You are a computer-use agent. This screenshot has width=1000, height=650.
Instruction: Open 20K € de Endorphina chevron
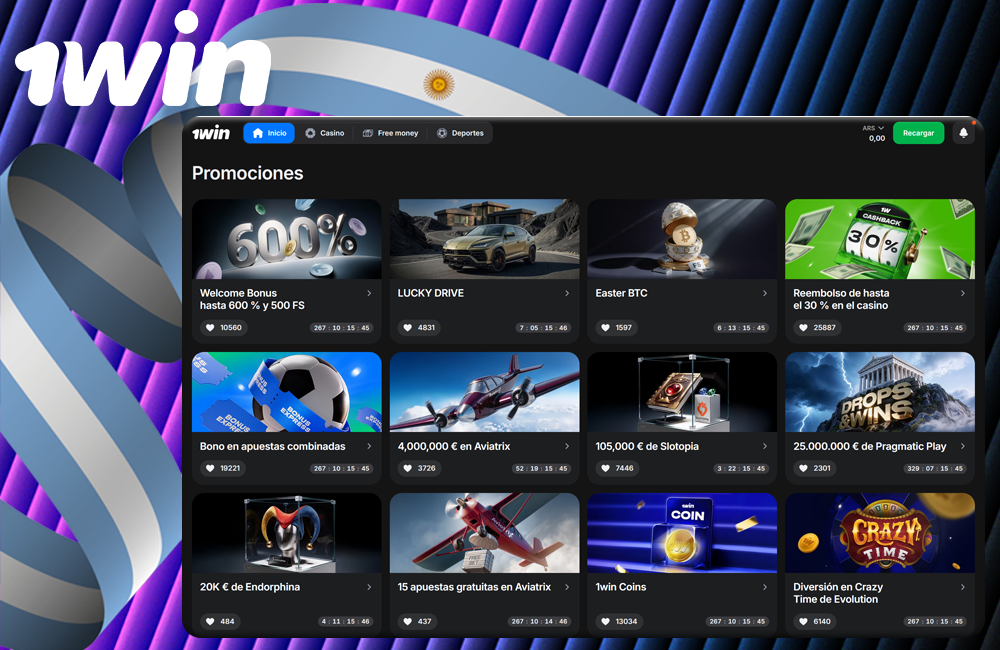click(369, 587)
